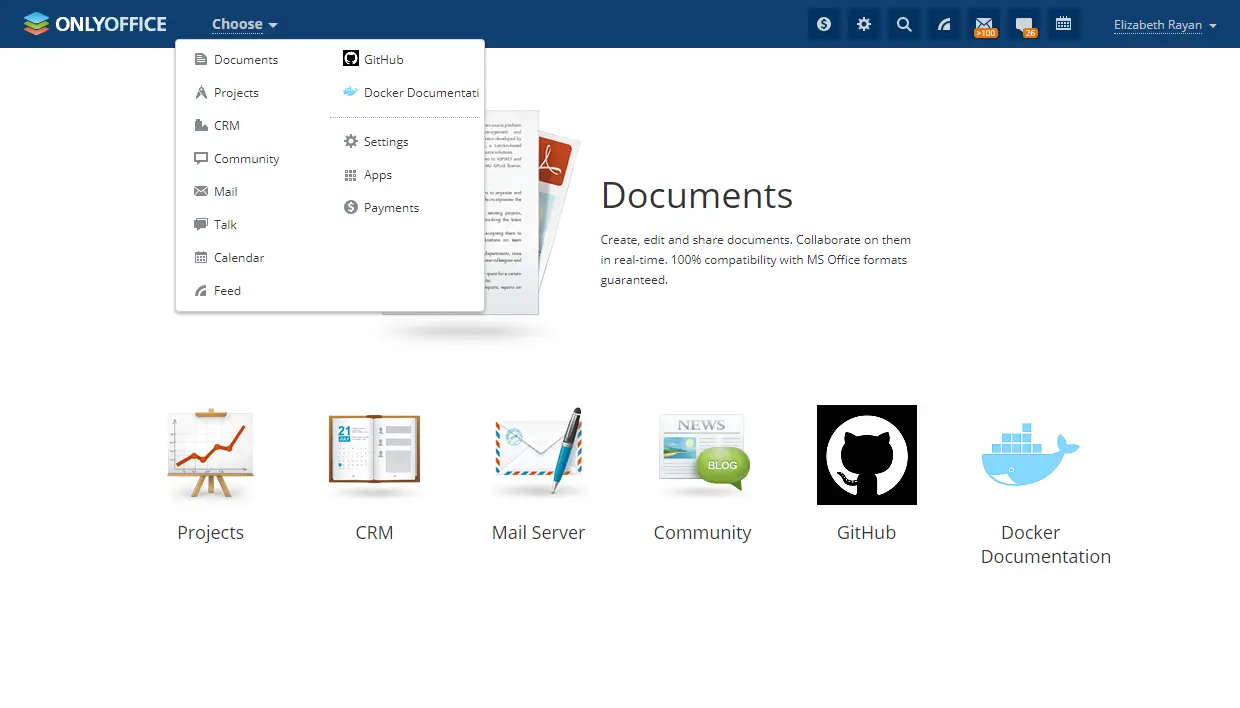
Task: Open the Settings gear icon in the top bar
Action: point(864,24)
